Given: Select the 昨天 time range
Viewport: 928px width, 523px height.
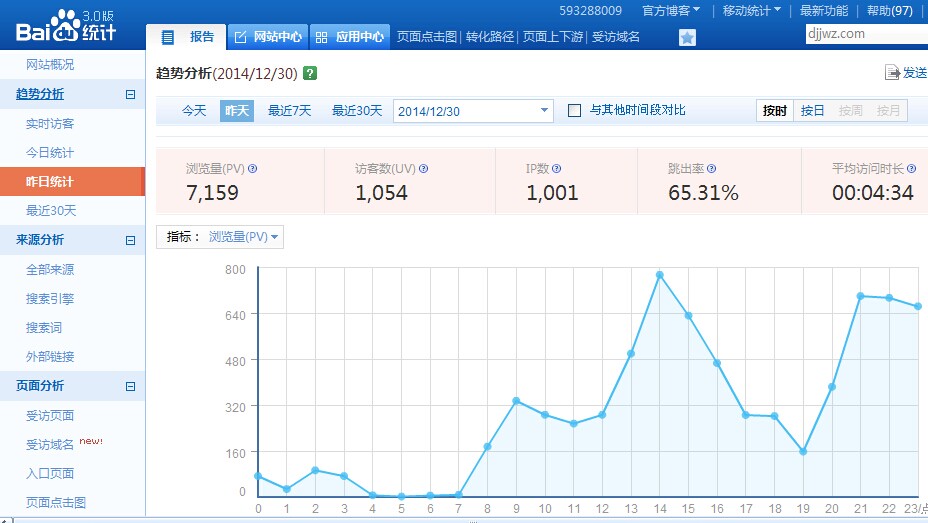Looking at the screenshot, I should [237, 111].
